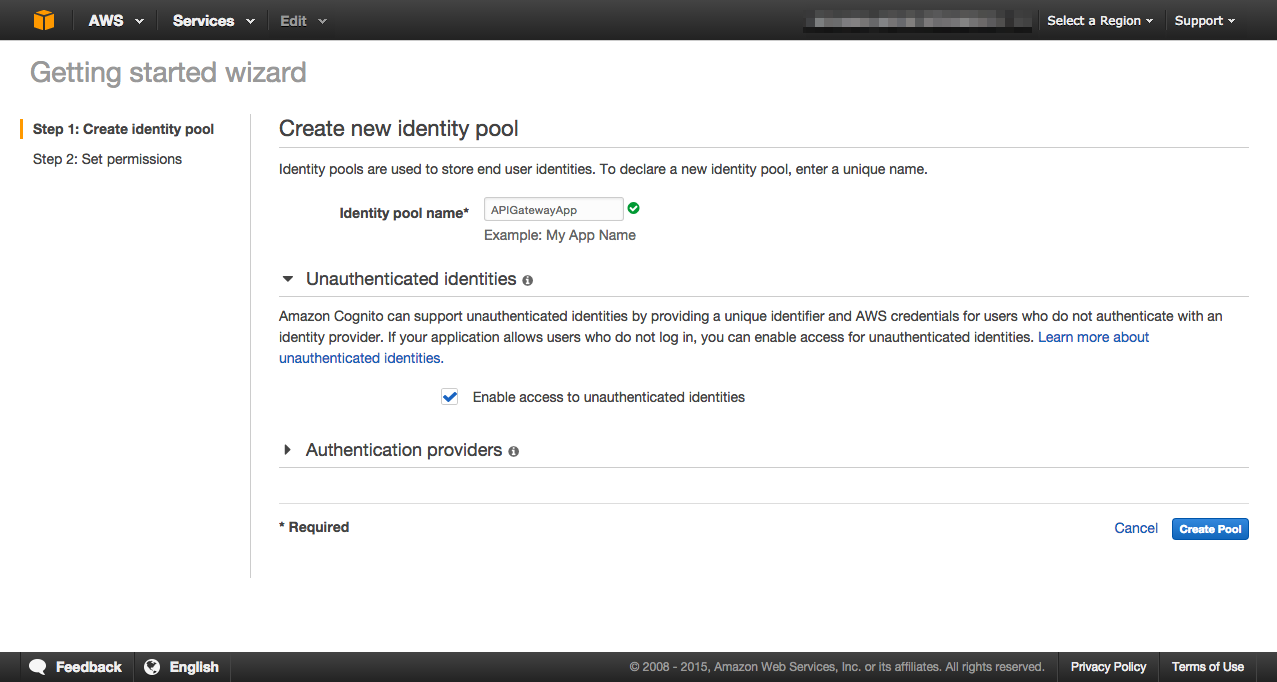The height and width of the screenshot is (682, 1277).
Task: Open the Support dropdown menu
Action: point(1205,20)
